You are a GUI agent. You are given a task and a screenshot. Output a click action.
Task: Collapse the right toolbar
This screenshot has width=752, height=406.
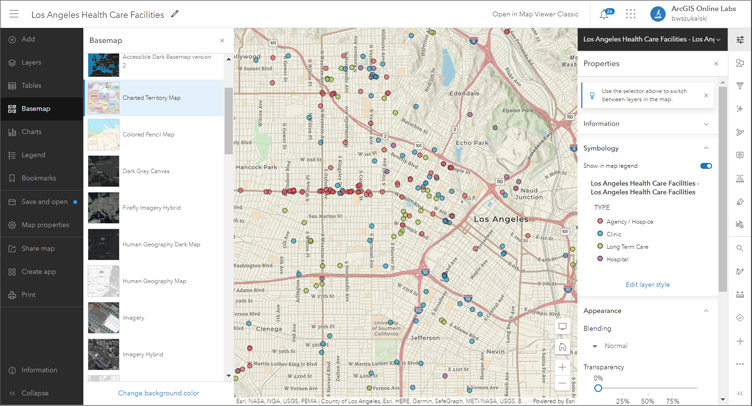(740, 393)
